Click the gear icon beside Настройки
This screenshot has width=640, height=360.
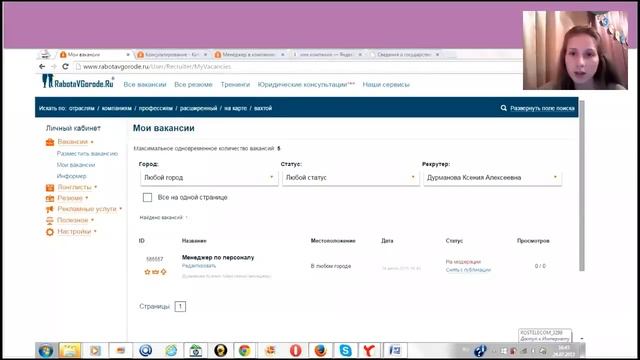click(50, 232)
